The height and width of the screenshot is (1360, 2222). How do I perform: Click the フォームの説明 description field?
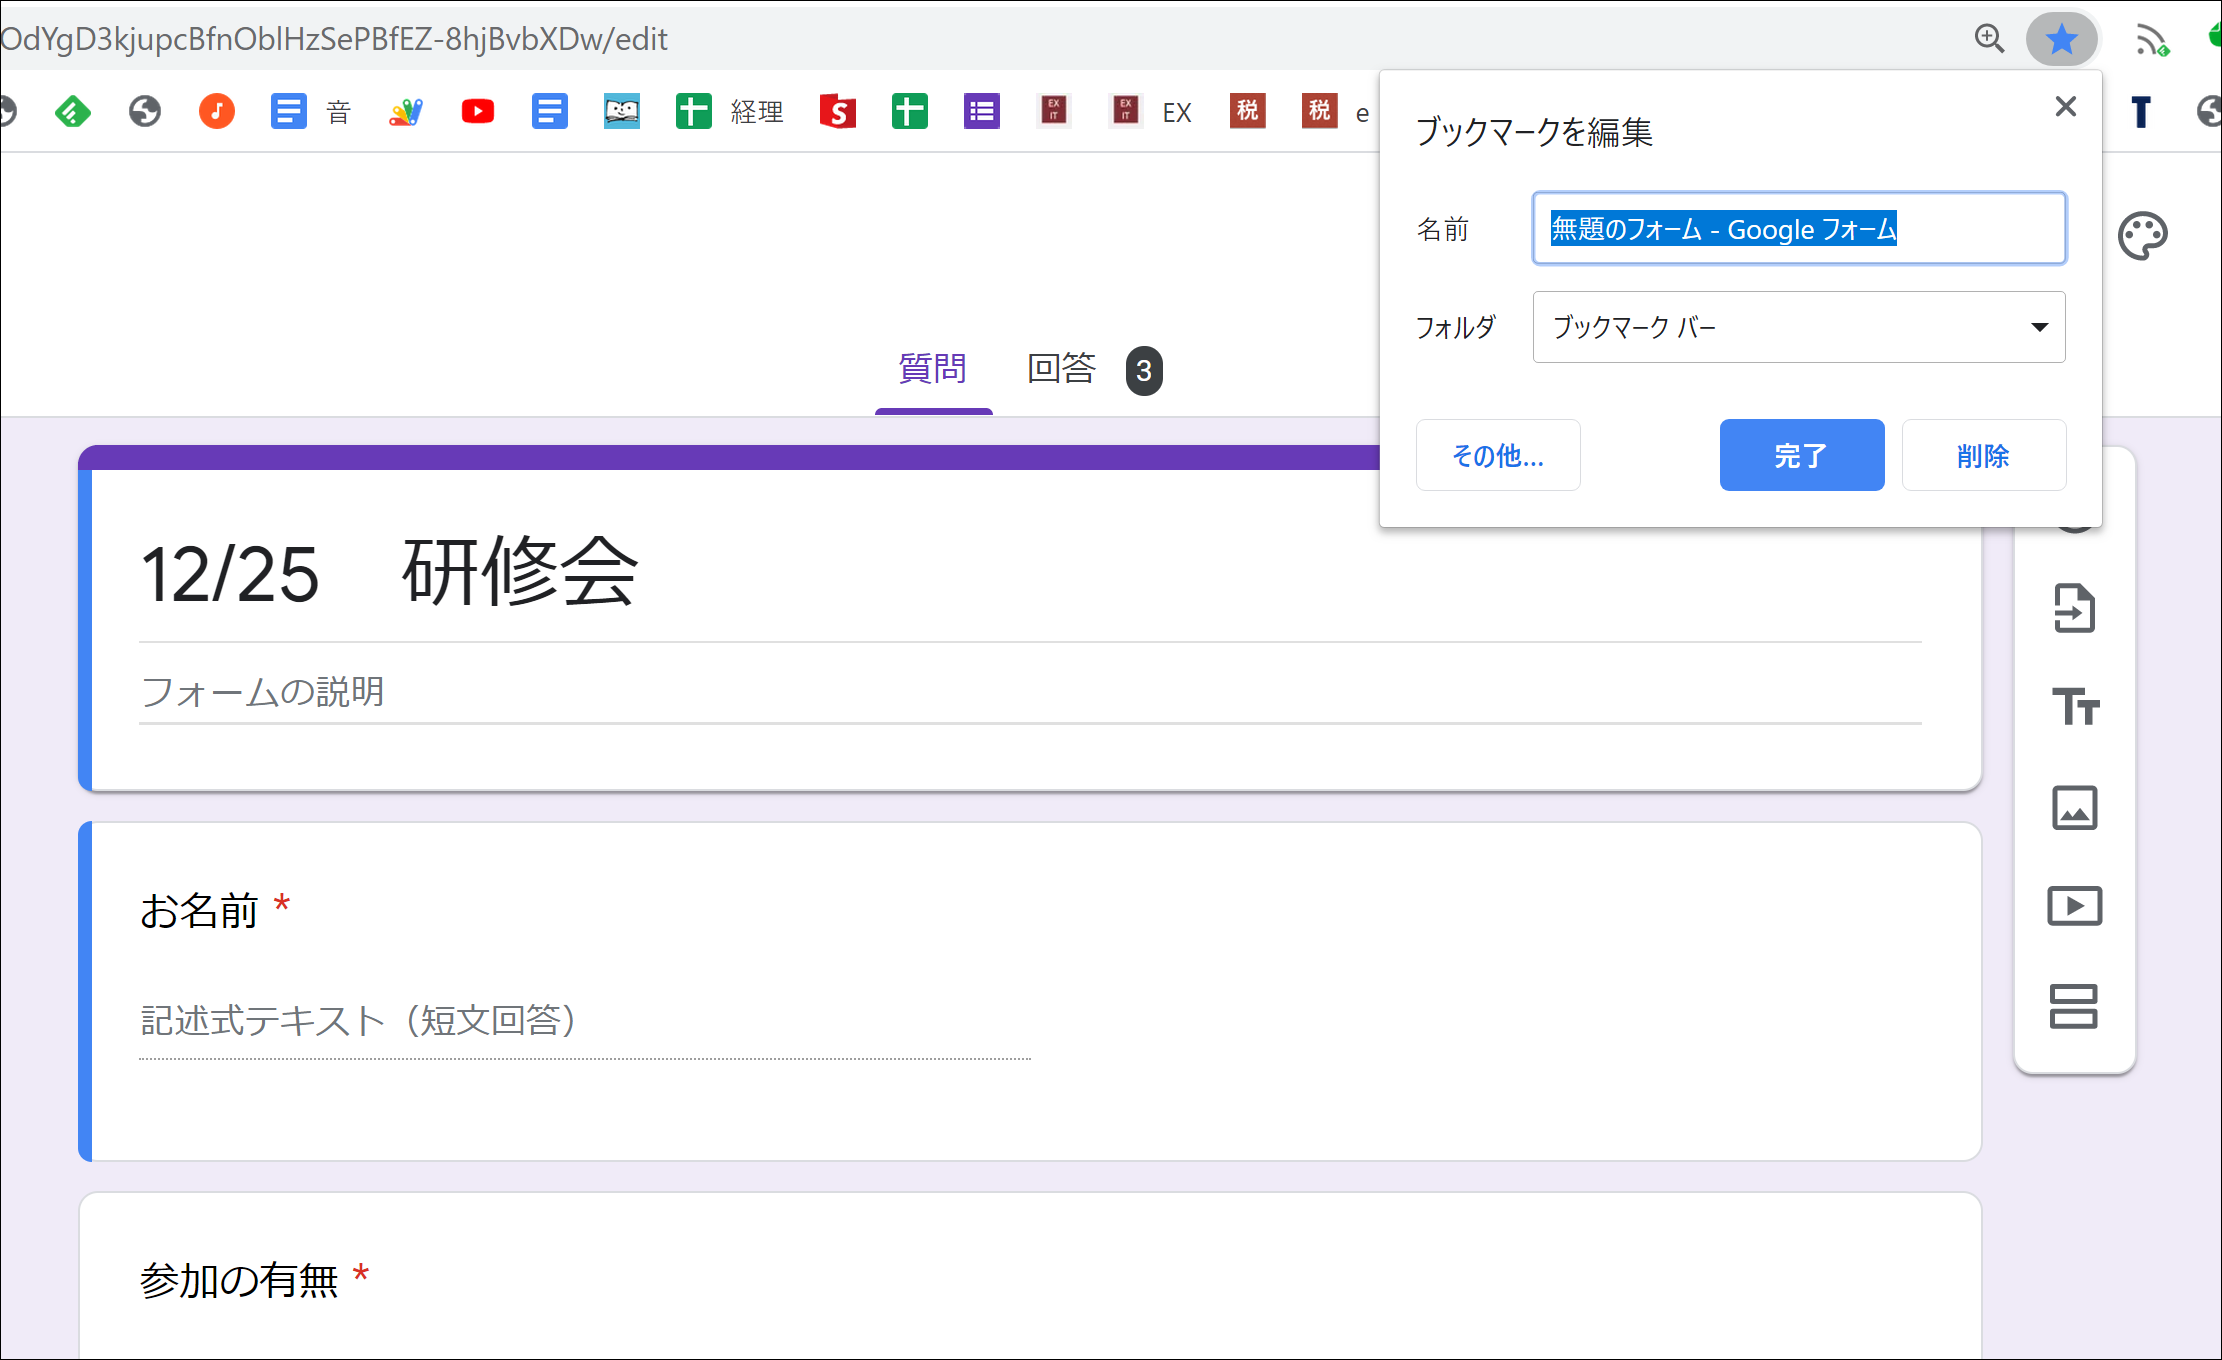coord(1030,692)
